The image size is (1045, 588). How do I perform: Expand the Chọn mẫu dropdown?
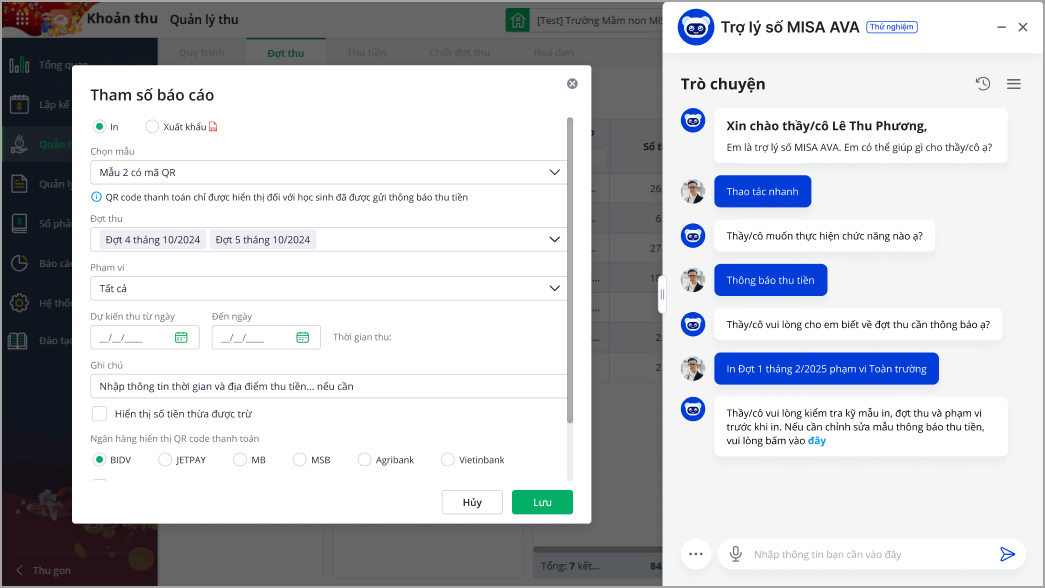click(x=555, y=173)
